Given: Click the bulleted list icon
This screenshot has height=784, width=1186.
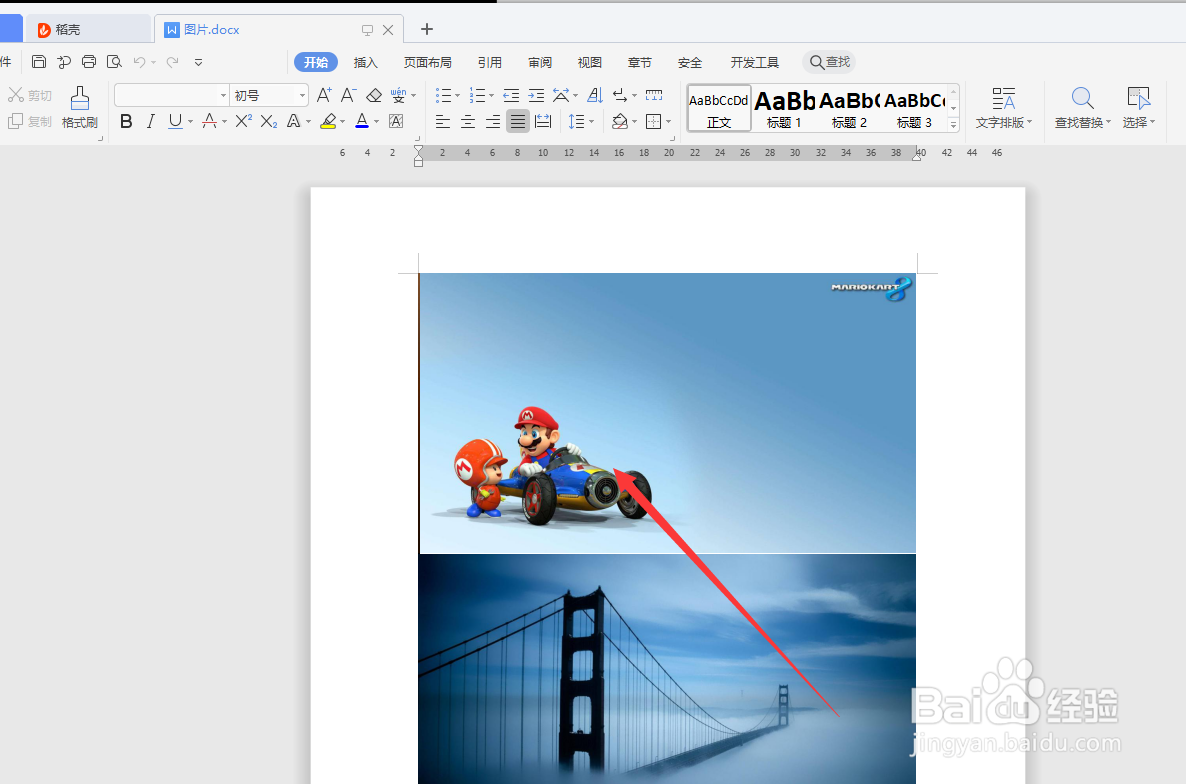Looking at the screenshot, I should [x=444, y=95].
